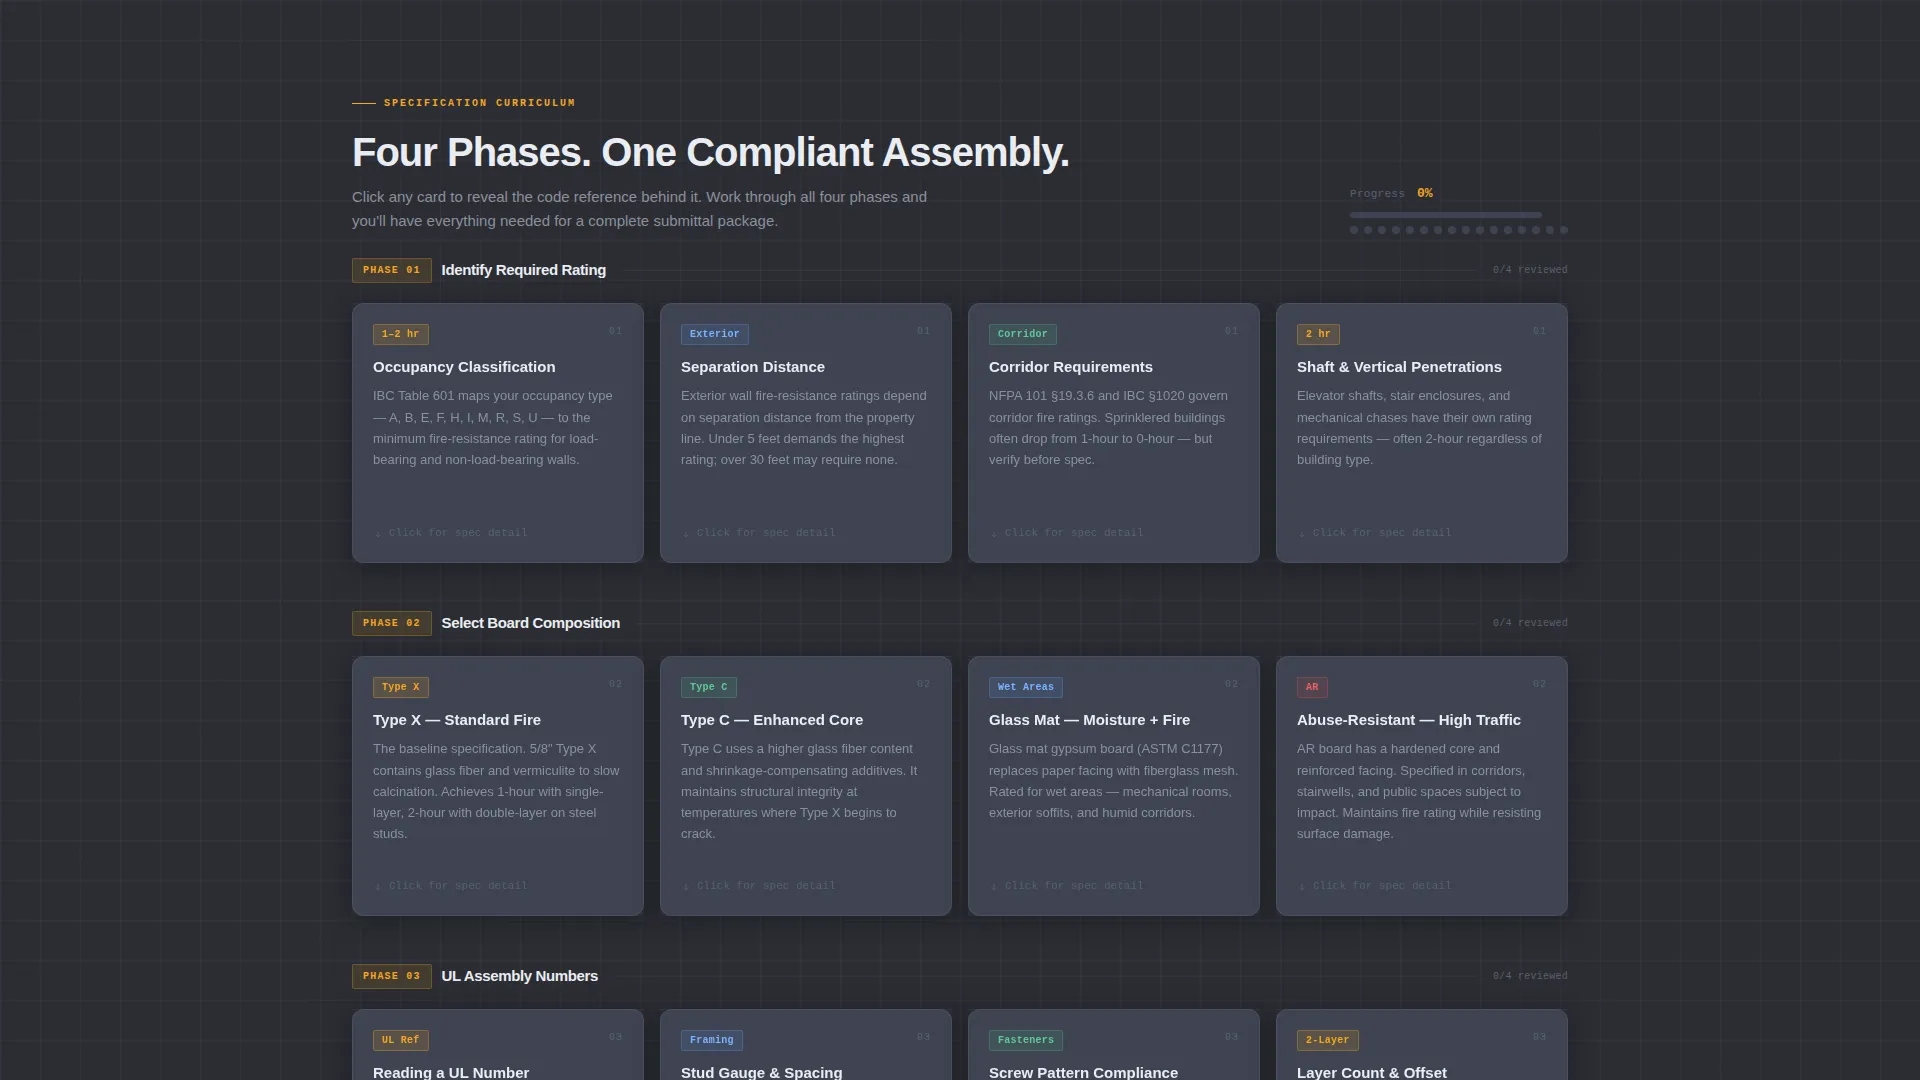Click the 'Four Phases. One Compliant Assembly.' heading
Image resolution: width=1920 pixels, height=1080 pixels.
[710, 152]
